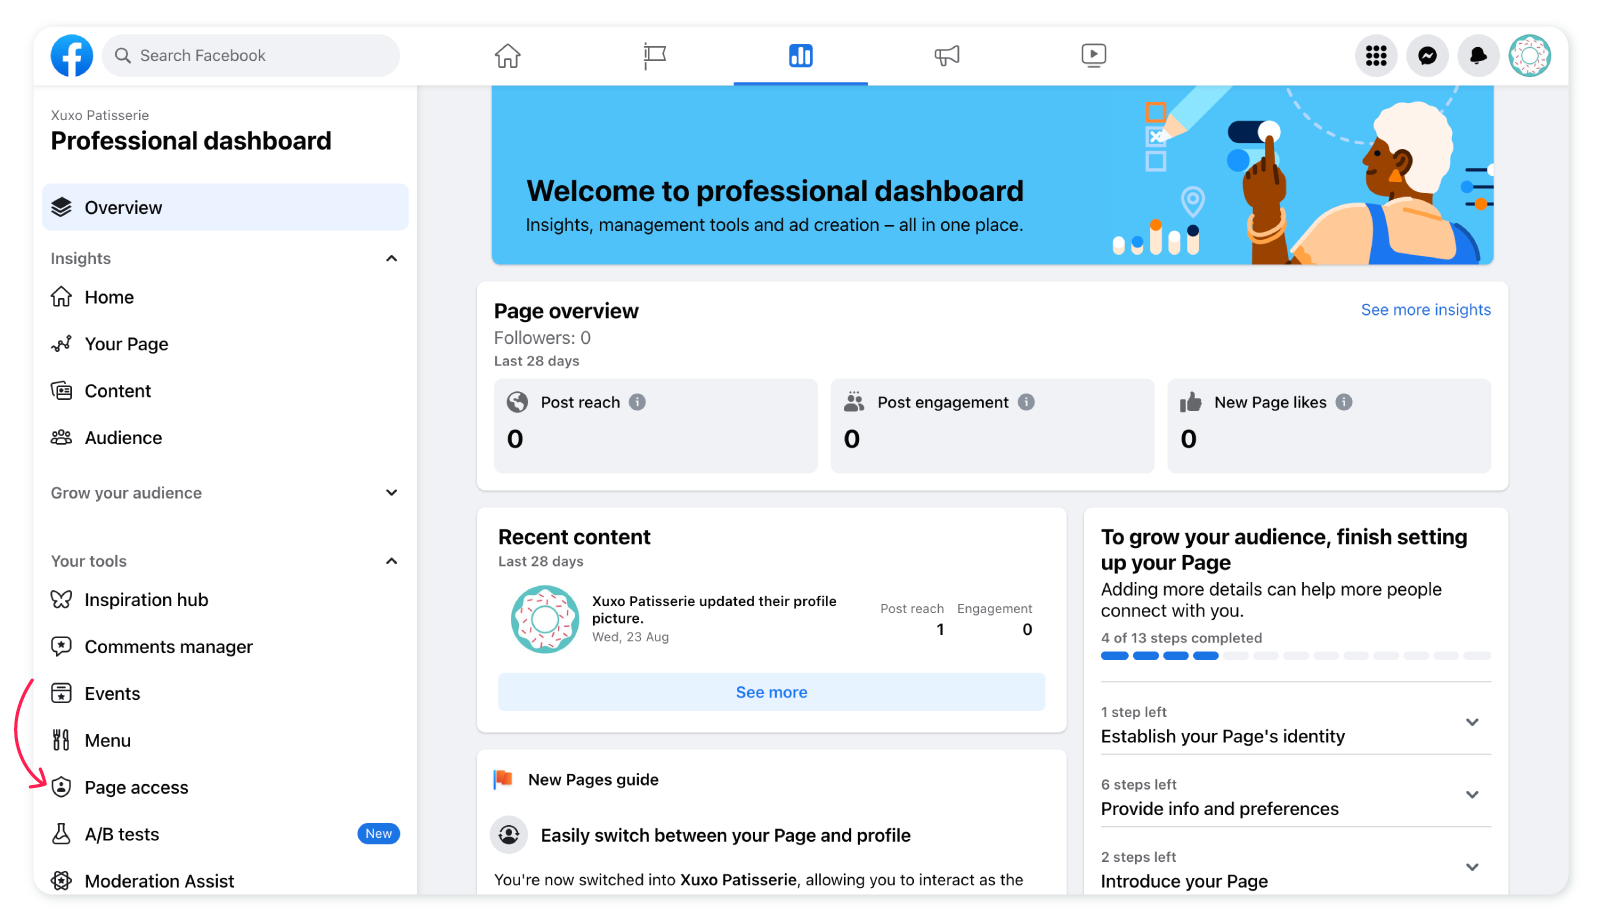Click the Welcome to professional dashboard banner
Viewport: 1600px width, 920px height.
click(x=992, y=175)
